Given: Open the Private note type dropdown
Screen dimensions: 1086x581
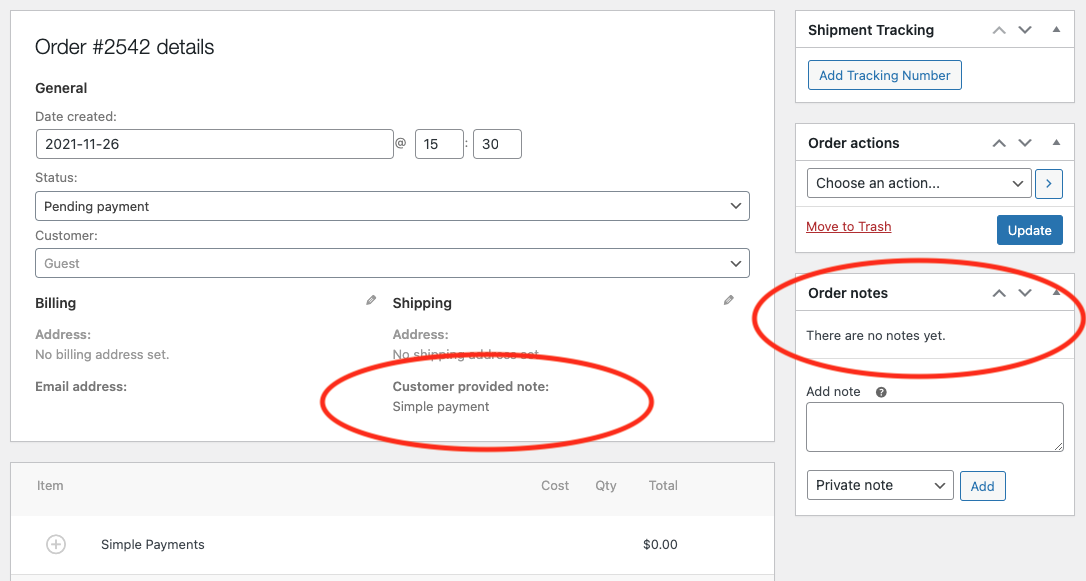Looking at the screenshot, I should tap(880, 485).
